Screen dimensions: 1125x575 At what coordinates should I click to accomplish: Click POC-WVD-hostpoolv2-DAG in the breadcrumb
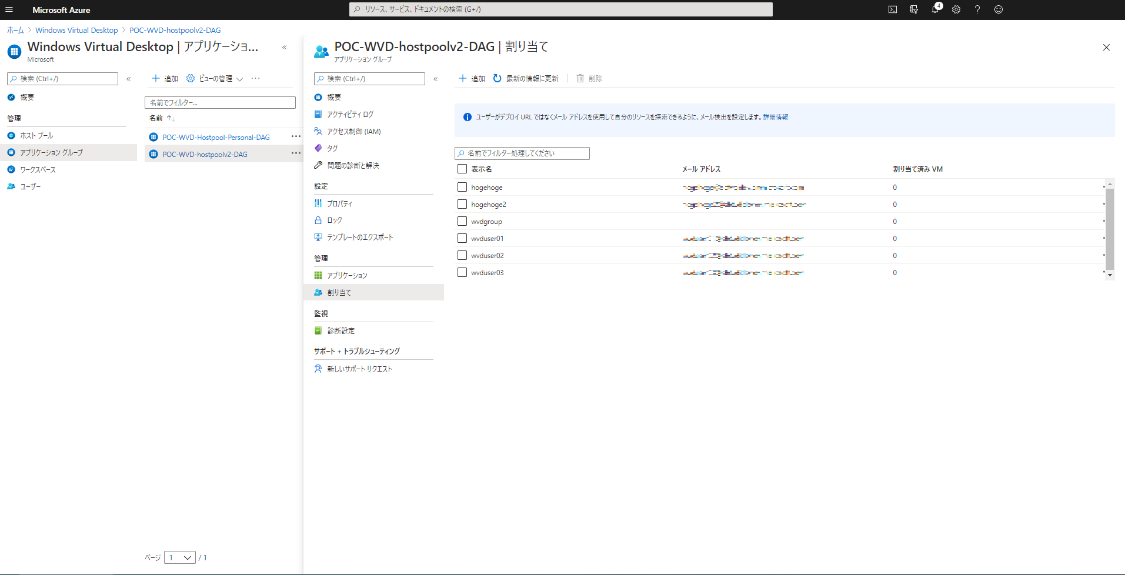[x=175, y=30]
